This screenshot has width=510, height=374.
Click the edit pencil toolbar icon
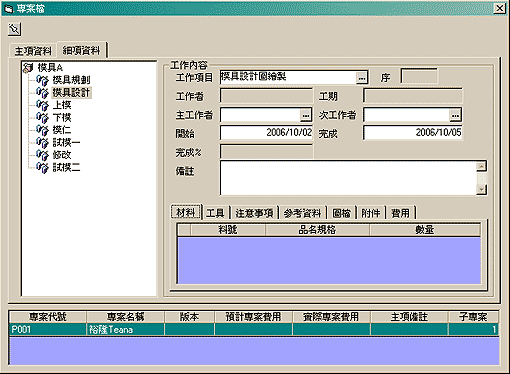point(14,29)
